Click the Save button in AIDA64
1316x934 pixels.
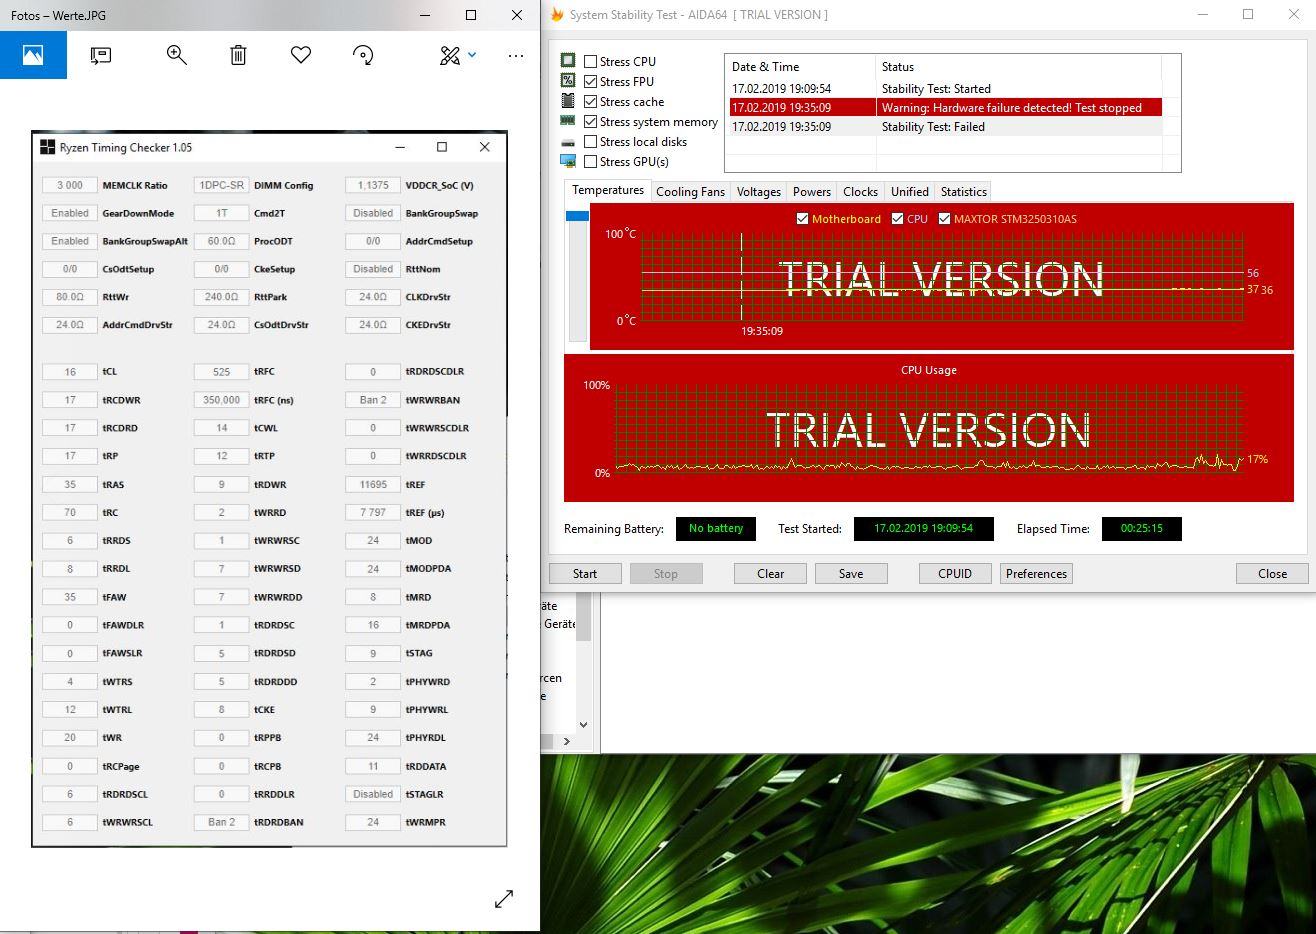tap(851, 574)
